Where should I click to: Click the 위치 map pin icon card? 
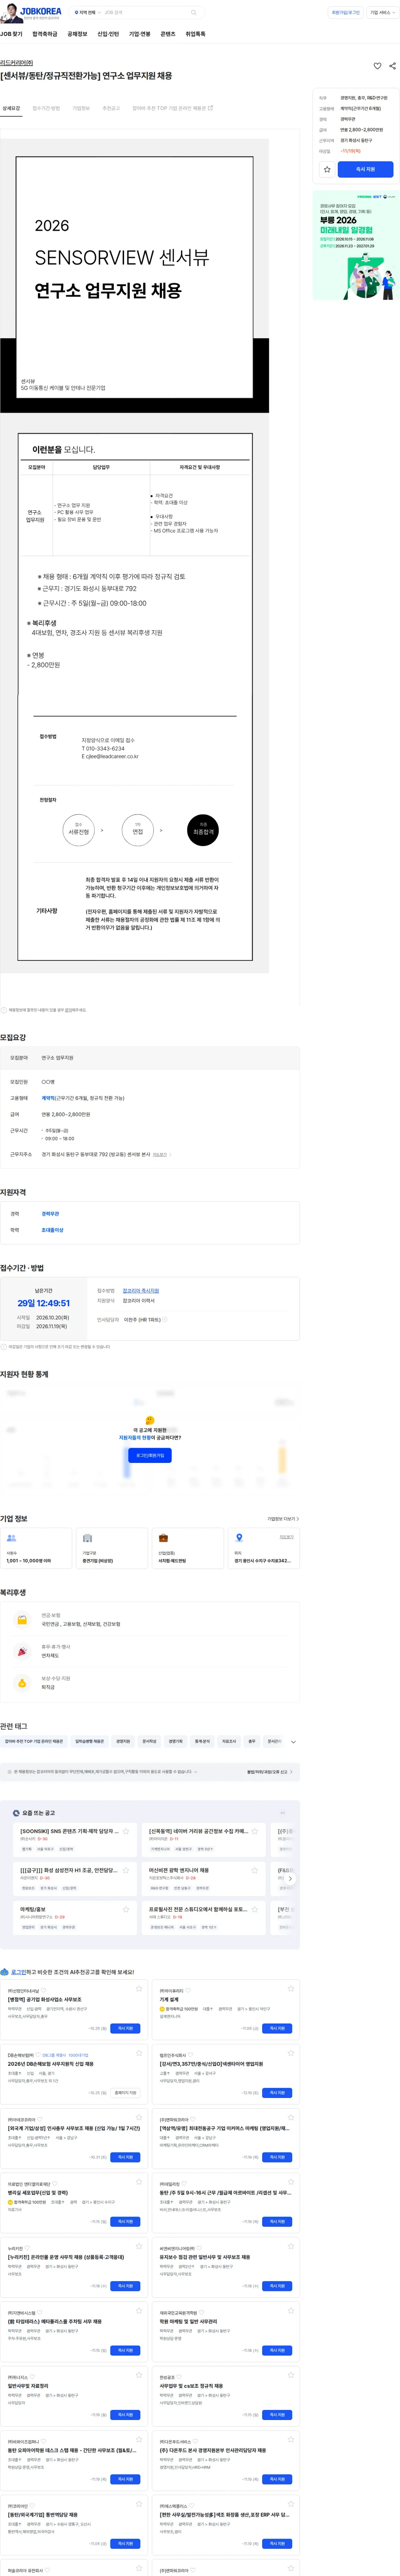[x=264, y=1548]
